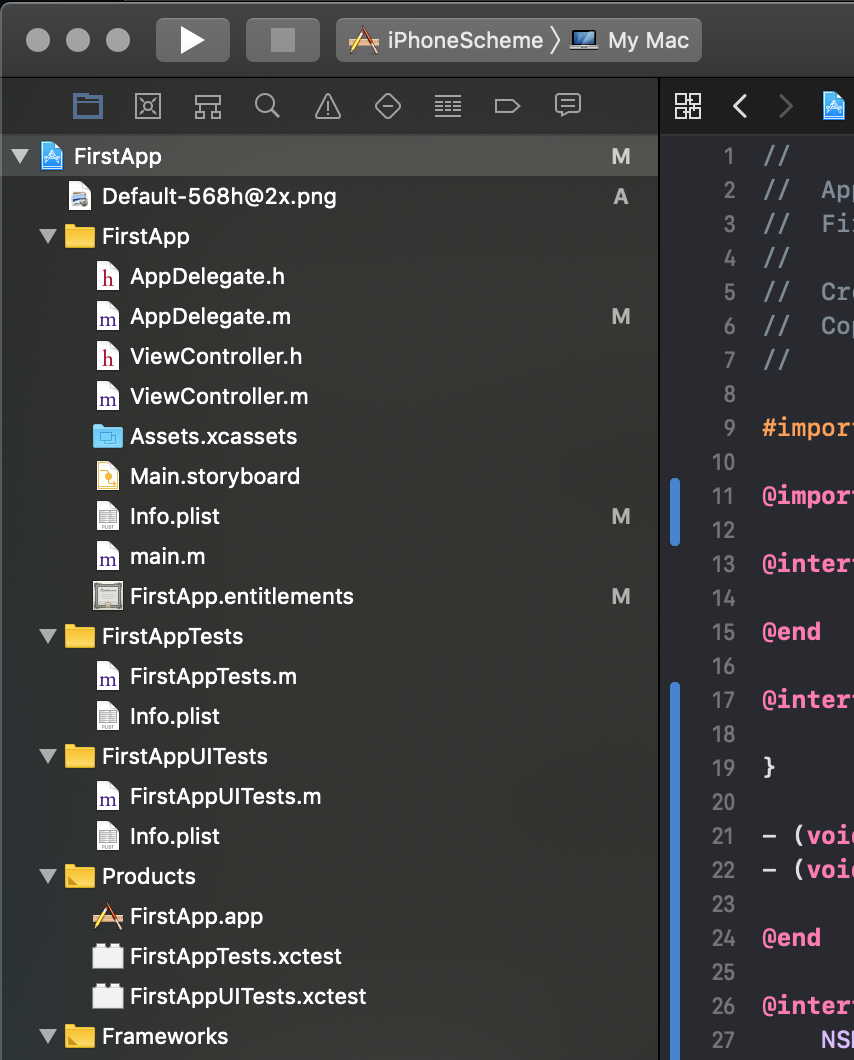The width and height of the screenshot is (854, 1060).
Task: Open the Breakpoint navigator
Action: point(508,105)
